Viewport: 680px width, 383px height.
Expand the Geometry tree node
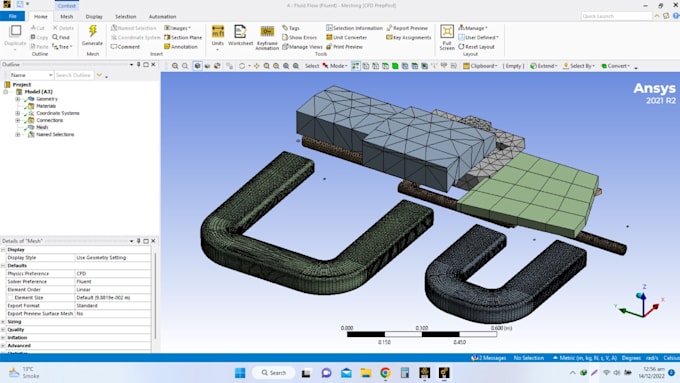click(x=18, y=99)
